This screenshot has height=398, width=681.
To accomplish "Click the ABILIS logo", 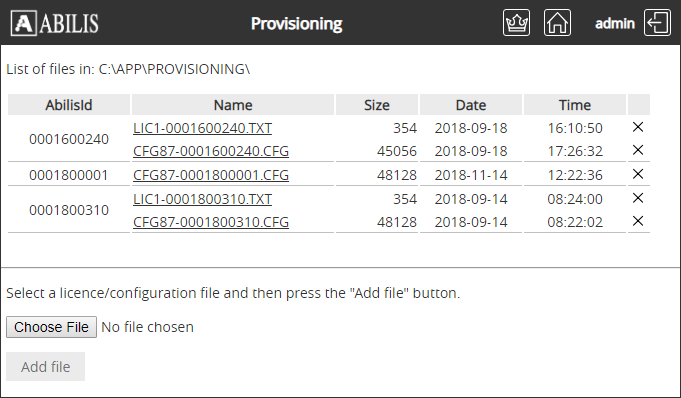I will coord(55,23).
